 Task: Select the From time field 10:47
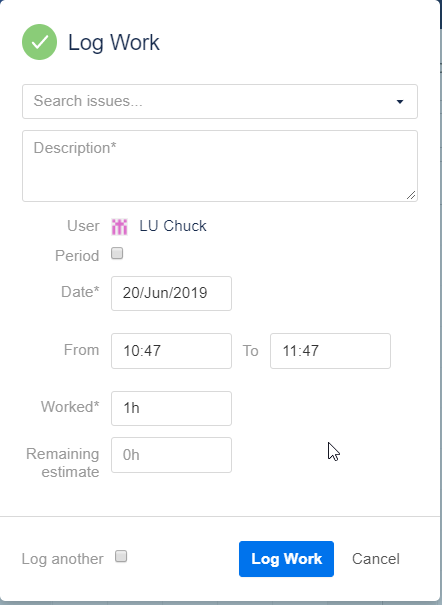point(171,351)
